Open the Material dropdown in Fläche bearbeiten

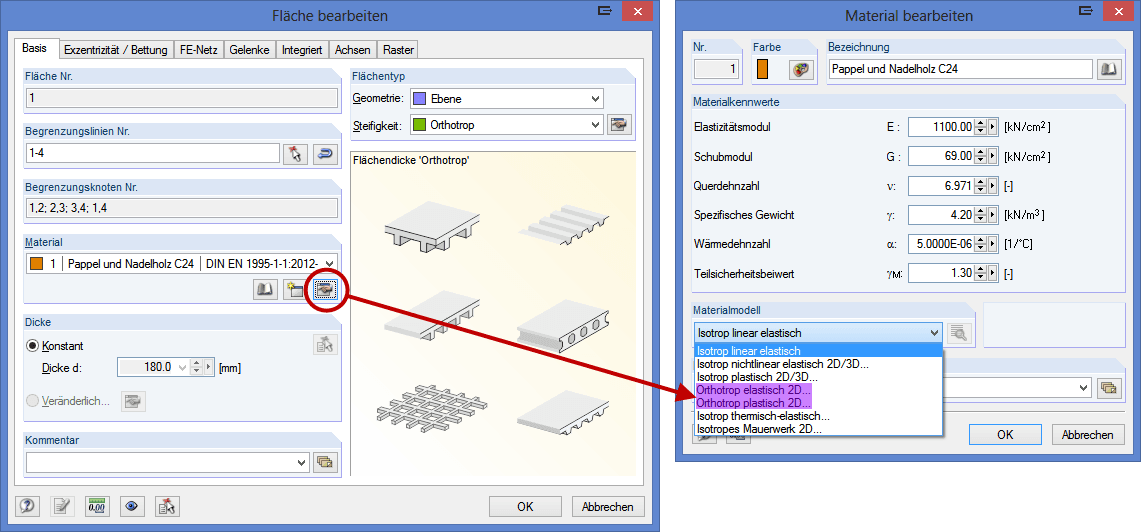(x=330, y=263)
